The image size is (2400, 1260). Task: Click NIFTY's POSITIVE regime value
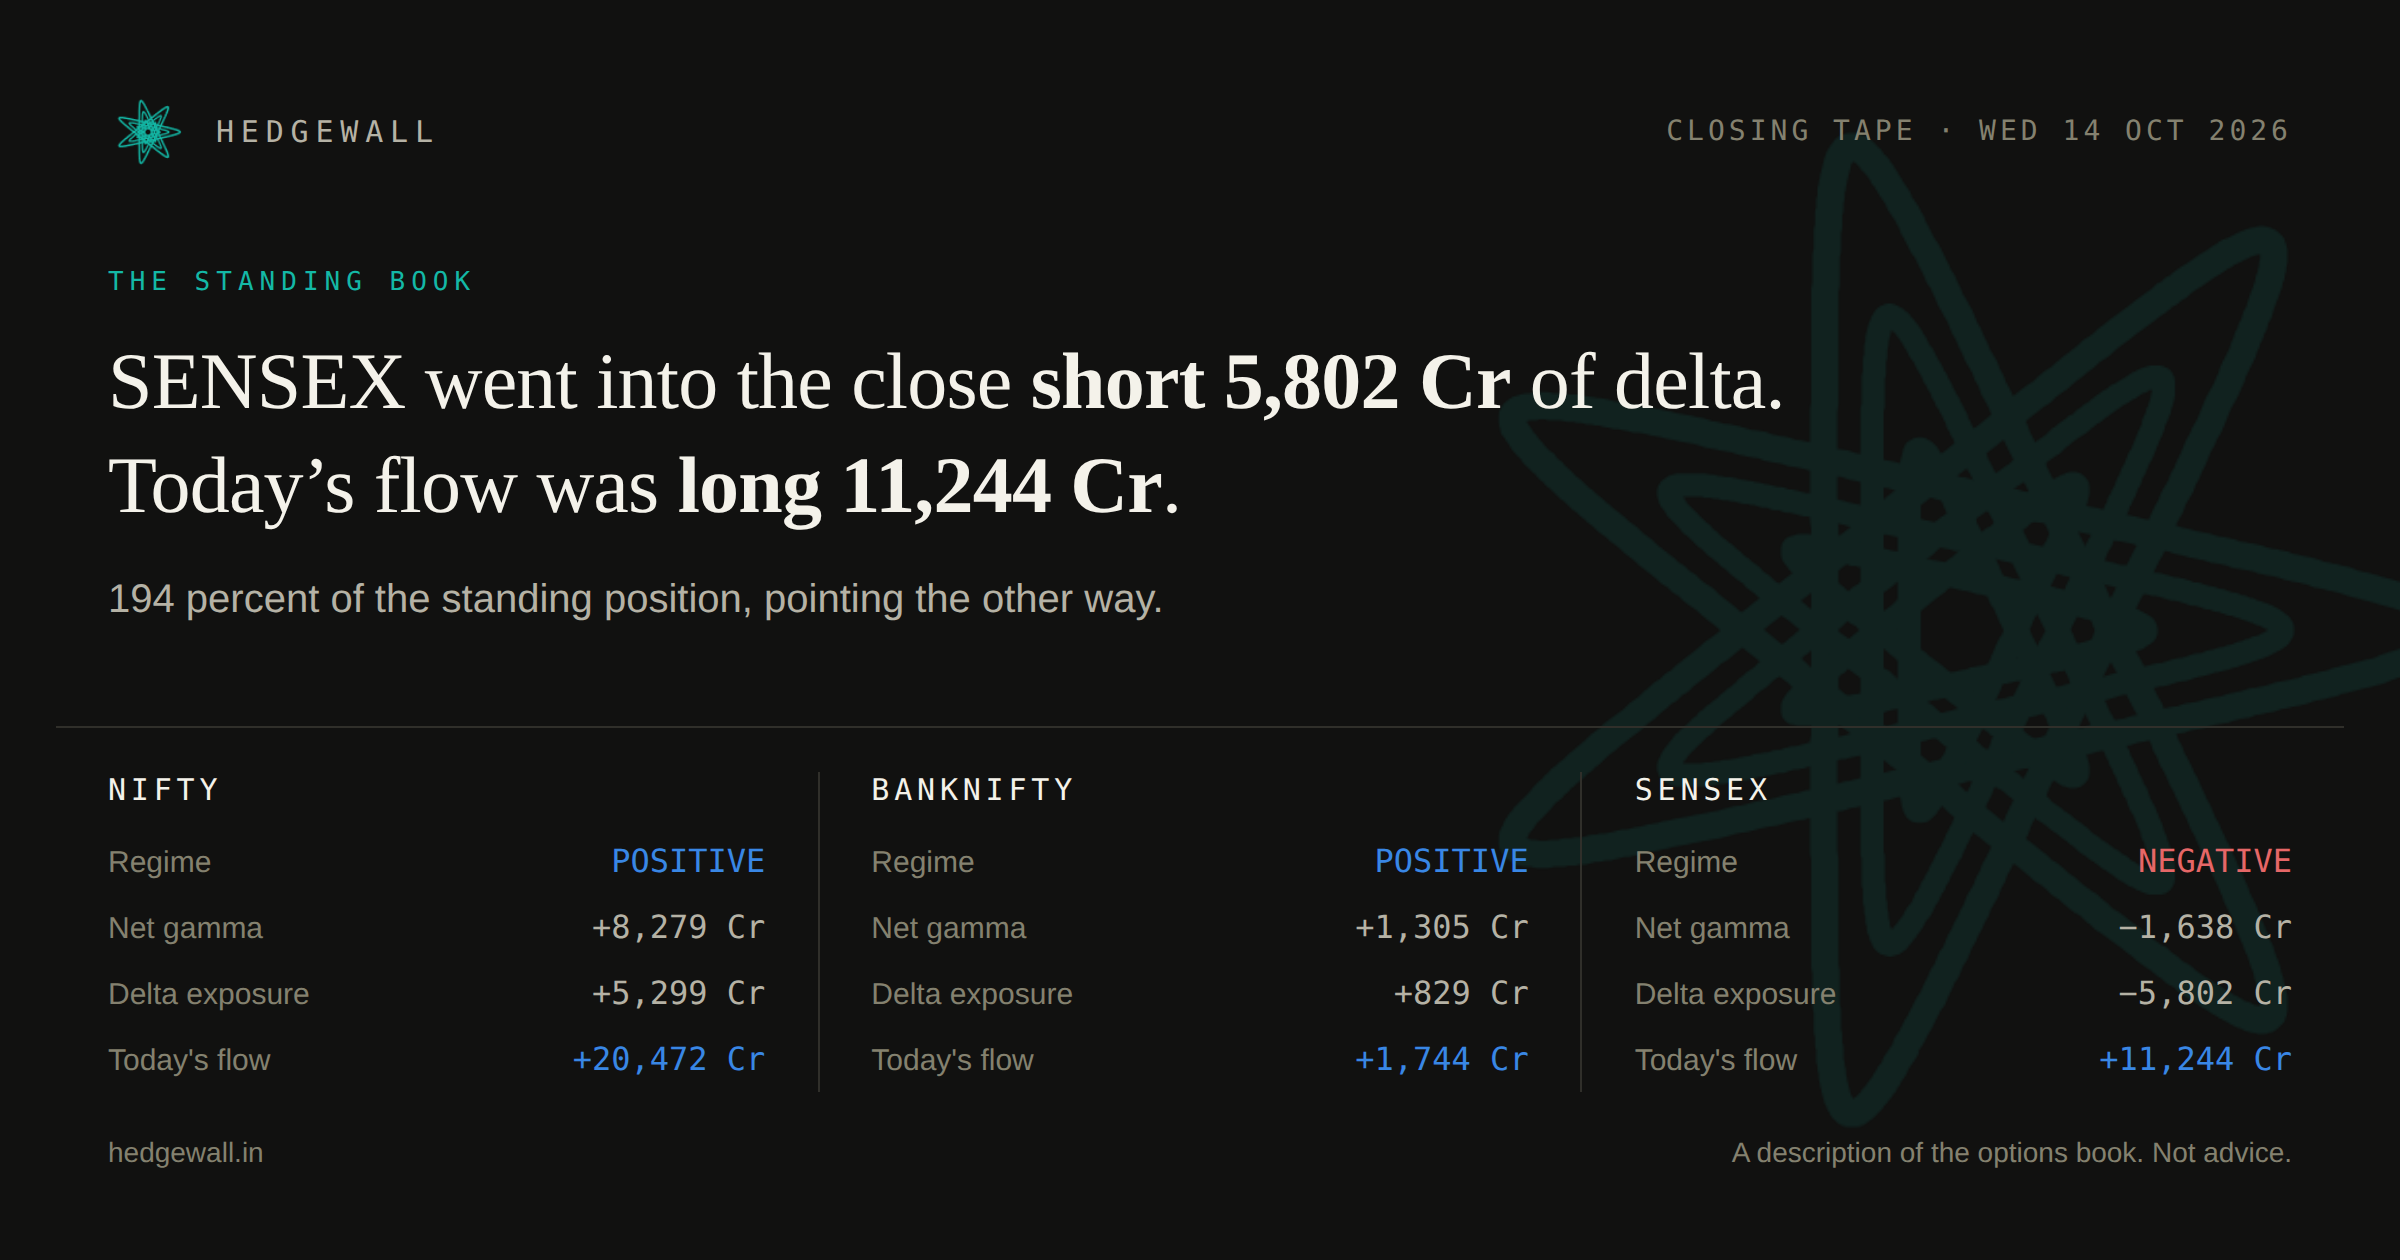[x=688, y=861]
